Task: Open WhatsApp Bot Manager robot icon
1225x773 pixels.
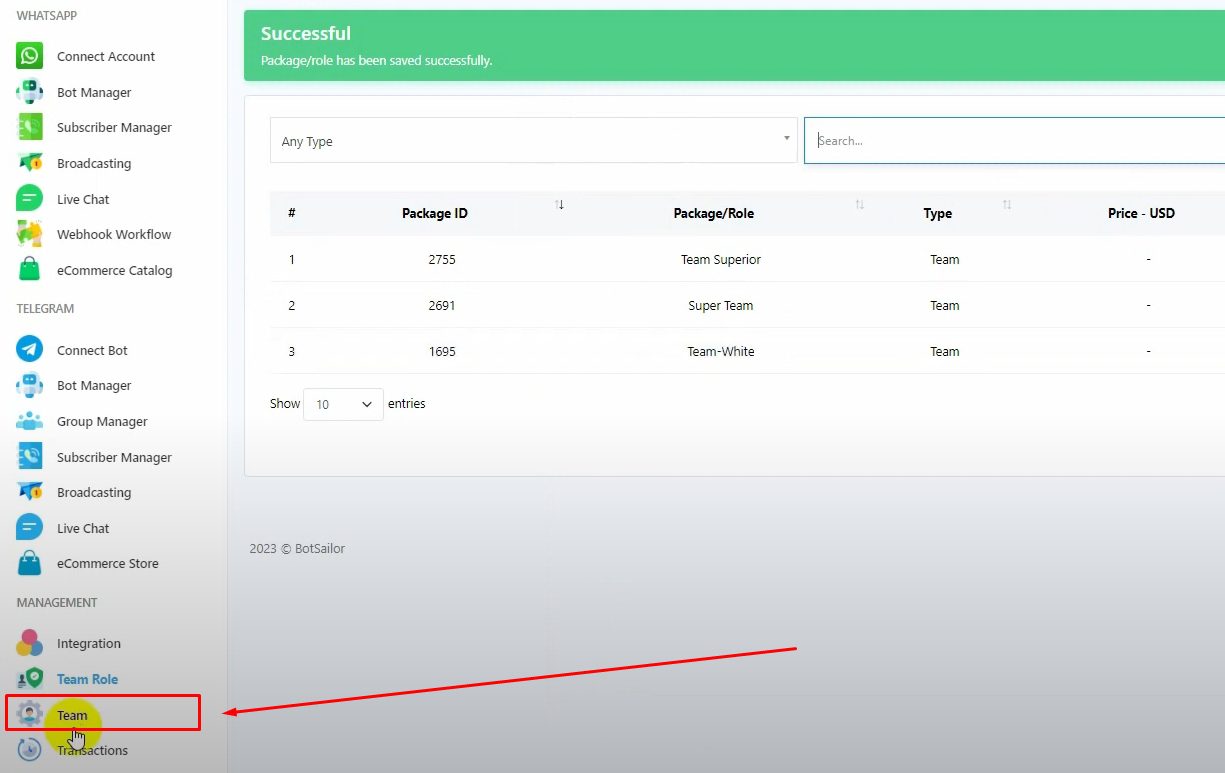Action: click(30, 92)
